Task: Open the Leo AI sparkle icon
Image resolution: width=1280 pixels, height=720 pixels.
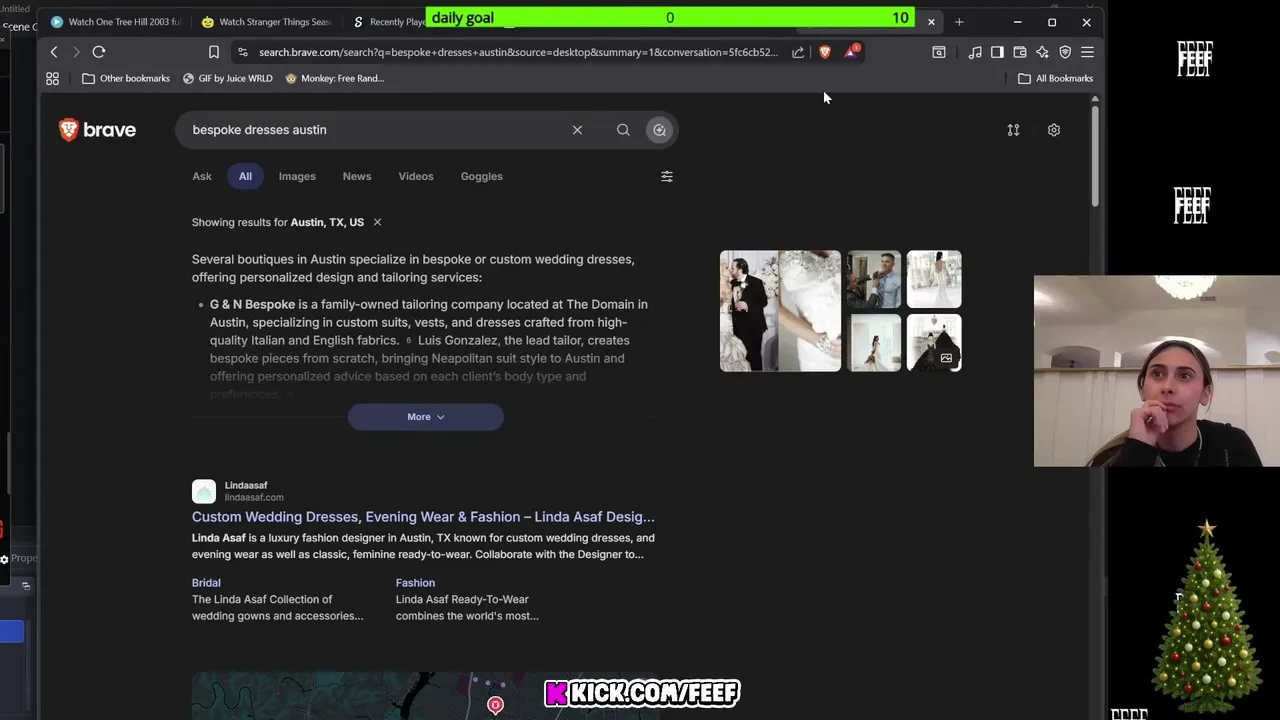Action: [x=1042, y=52]
